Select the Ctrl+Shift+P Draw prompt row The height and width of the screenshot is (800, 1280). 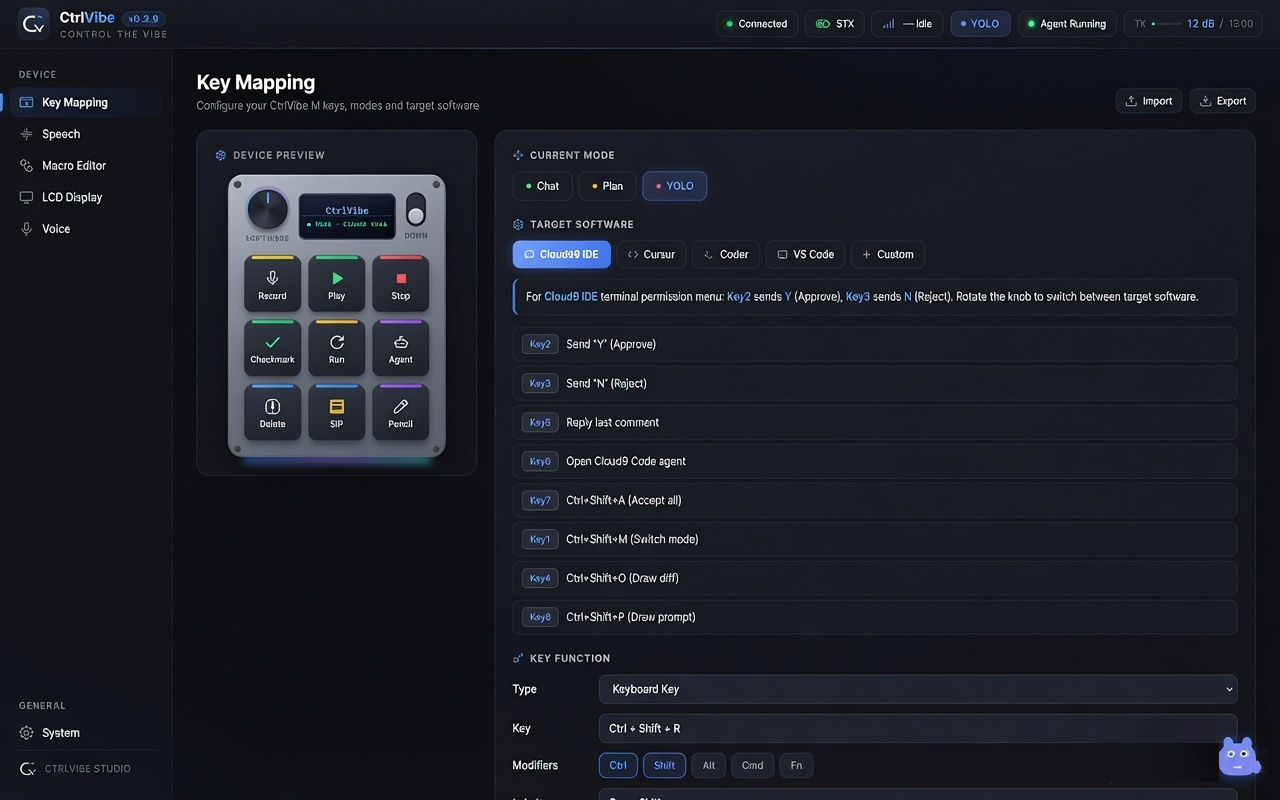(875, 617)
